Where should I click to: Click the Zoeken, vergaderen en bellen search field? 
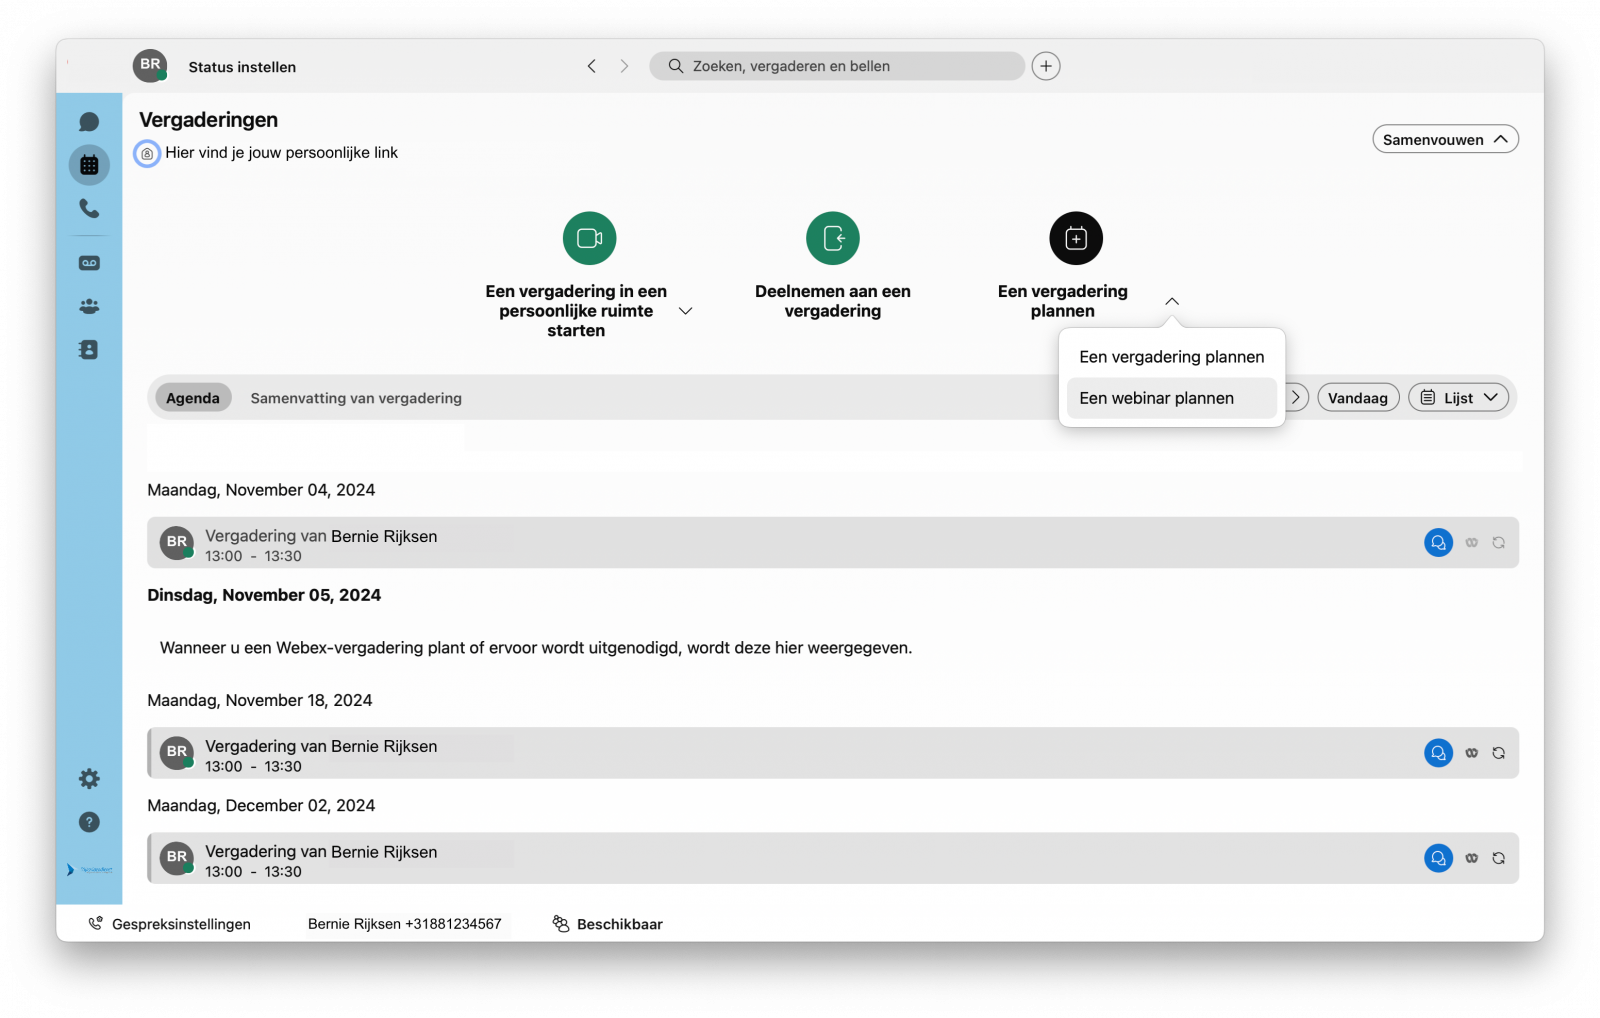click(836, 66)
